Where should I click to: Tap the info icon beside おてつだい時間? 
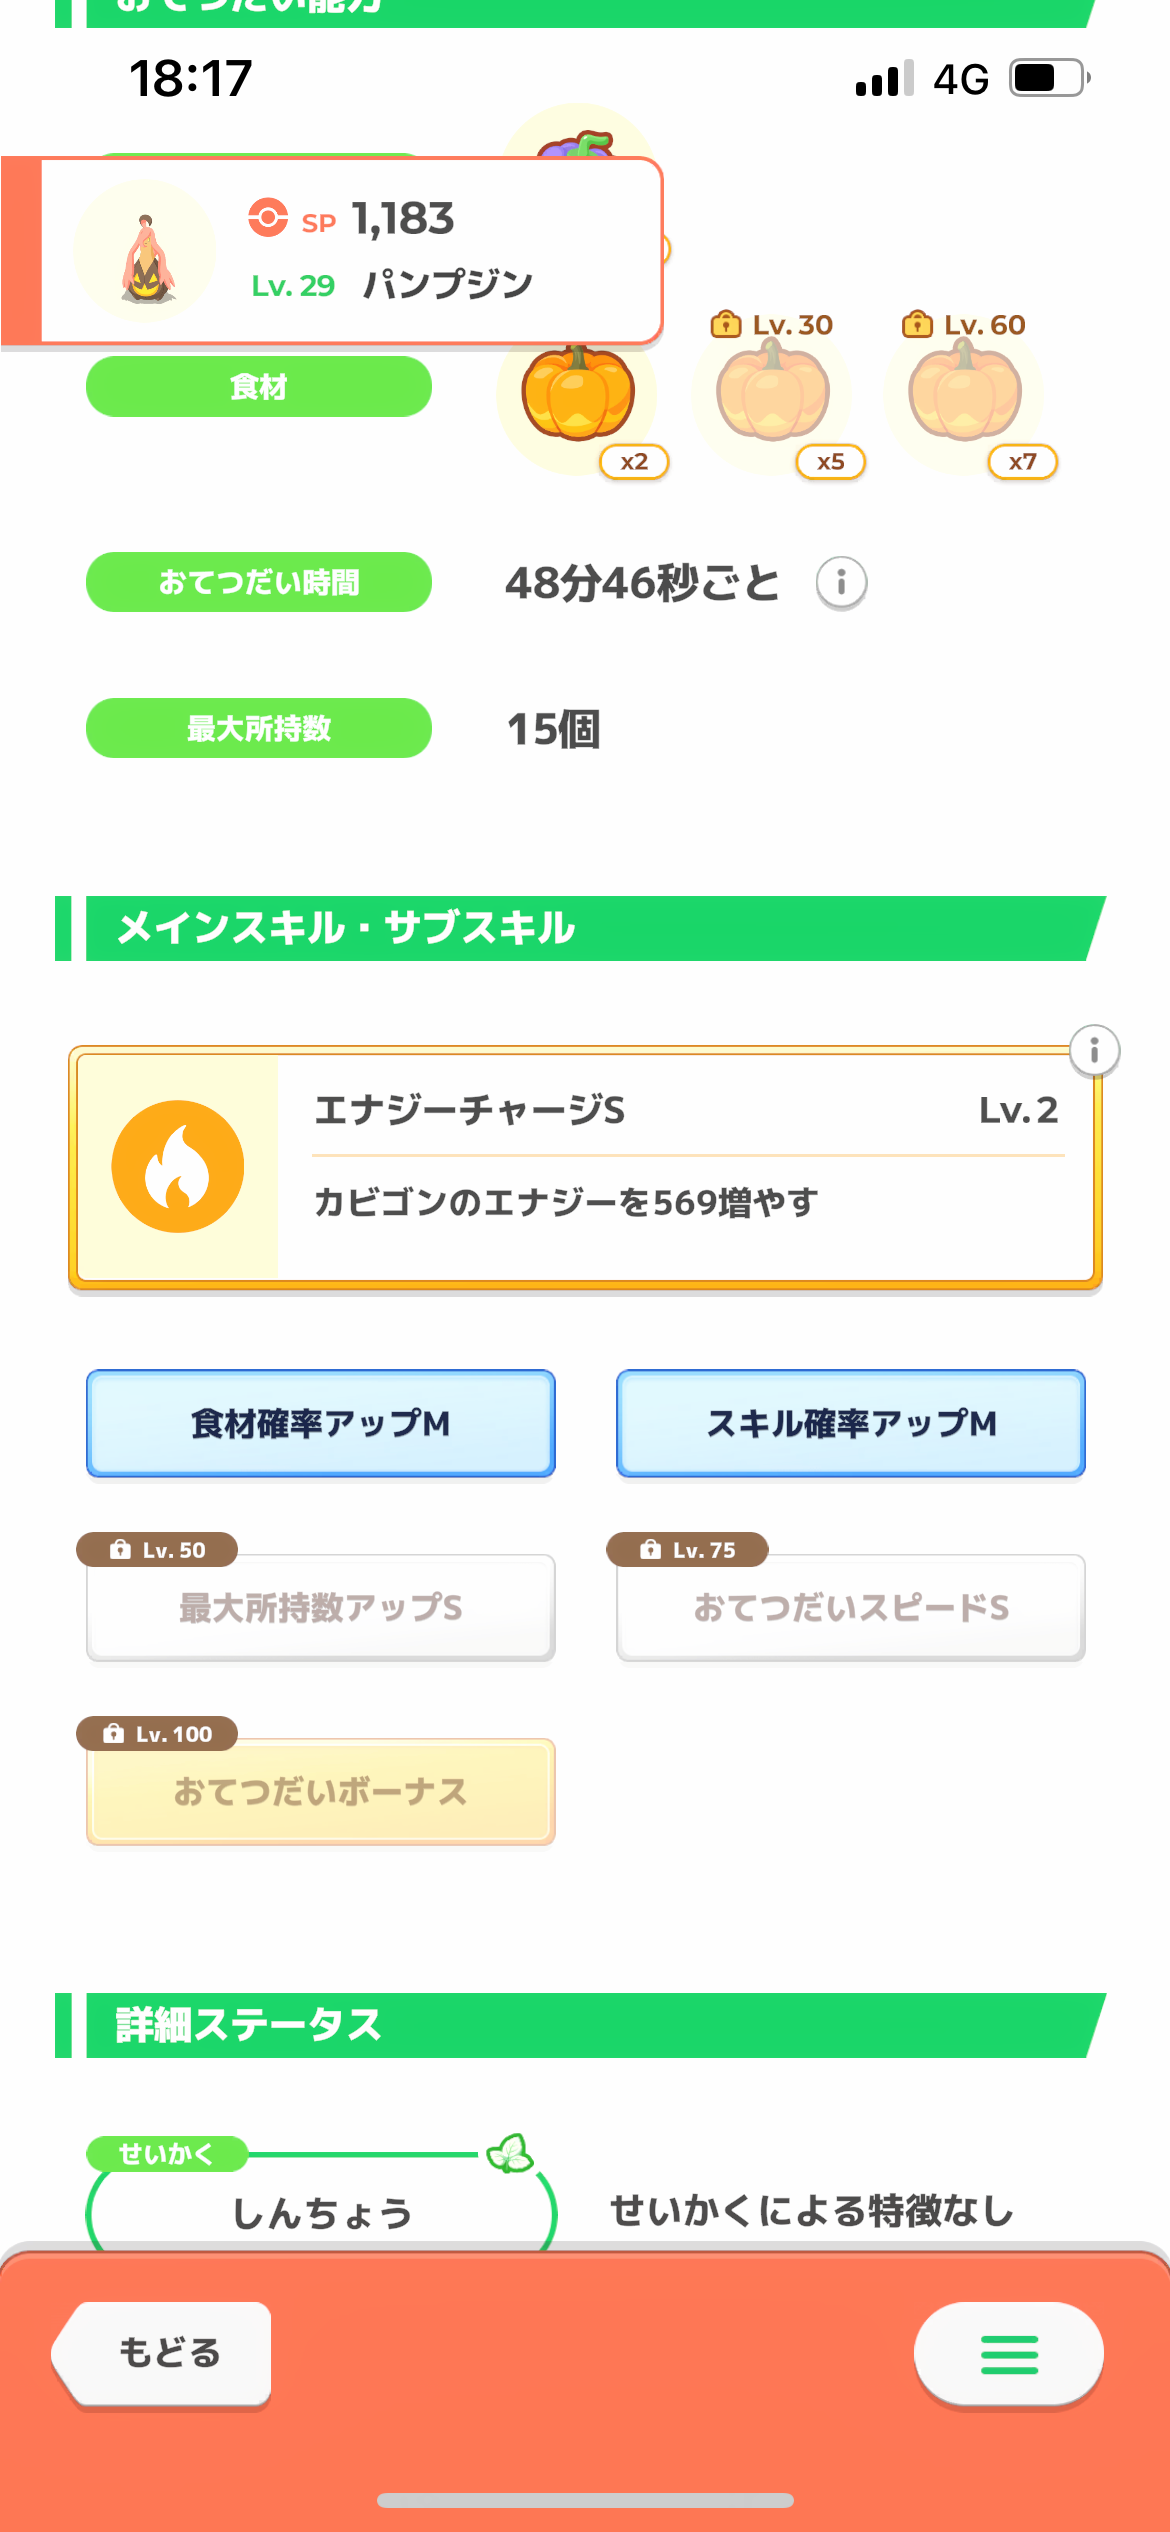(841, 582)
